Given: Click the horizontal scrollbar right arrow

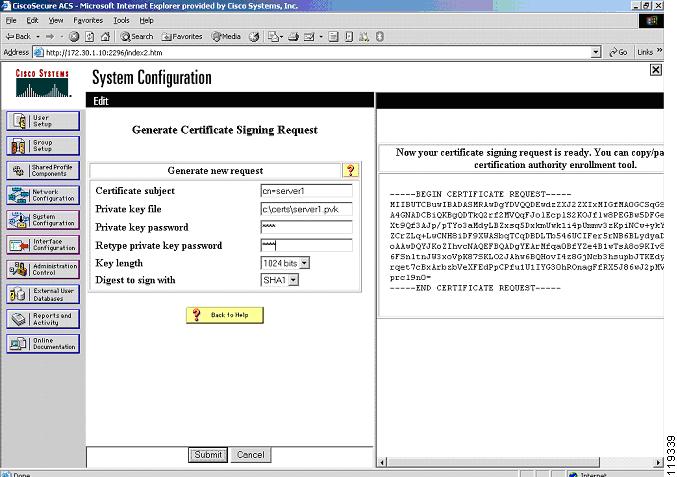Looking at the screenshot, I should coord(658,463).
